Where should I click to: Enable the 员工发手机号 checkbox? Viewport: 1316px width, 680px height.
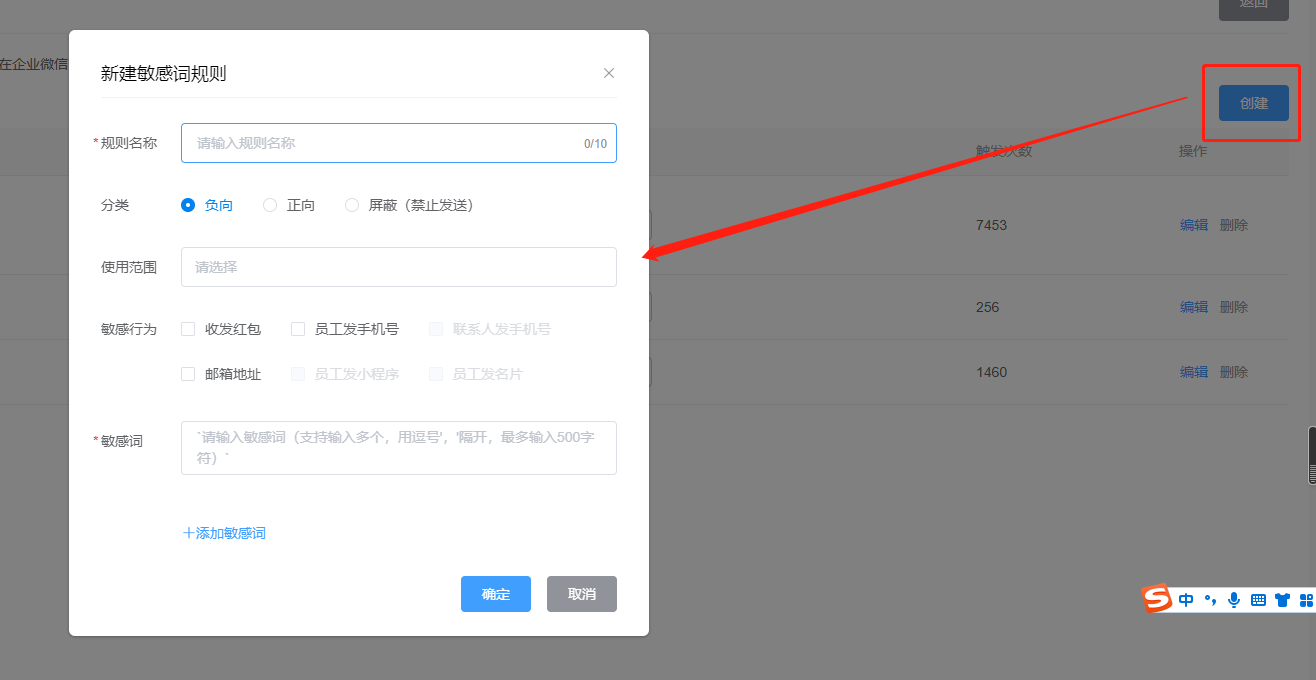pos(298,329)
